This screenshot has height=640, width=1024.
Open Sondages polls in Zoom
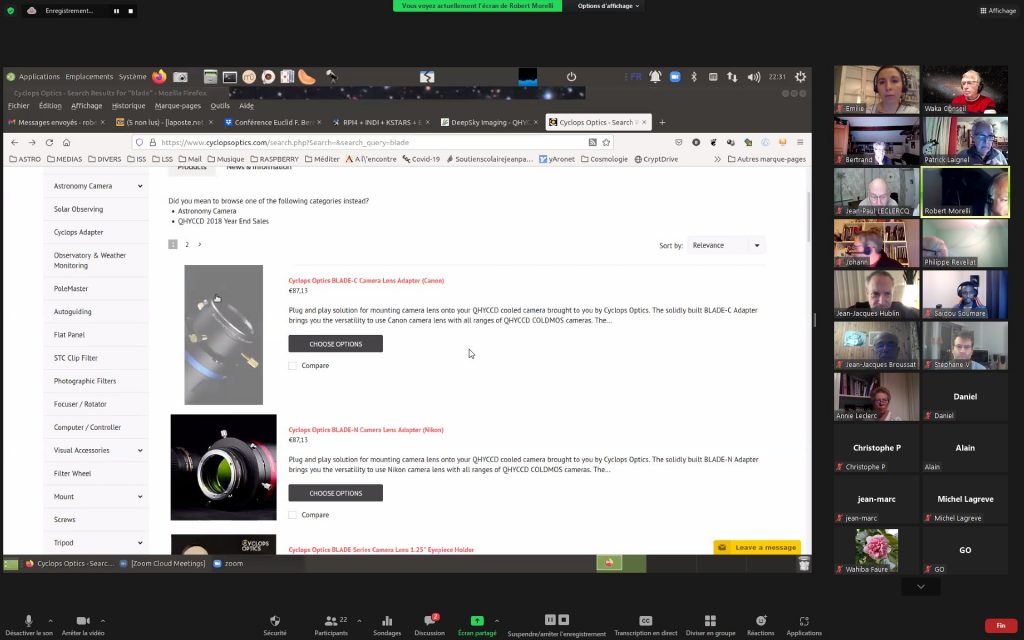coord(387,625)
